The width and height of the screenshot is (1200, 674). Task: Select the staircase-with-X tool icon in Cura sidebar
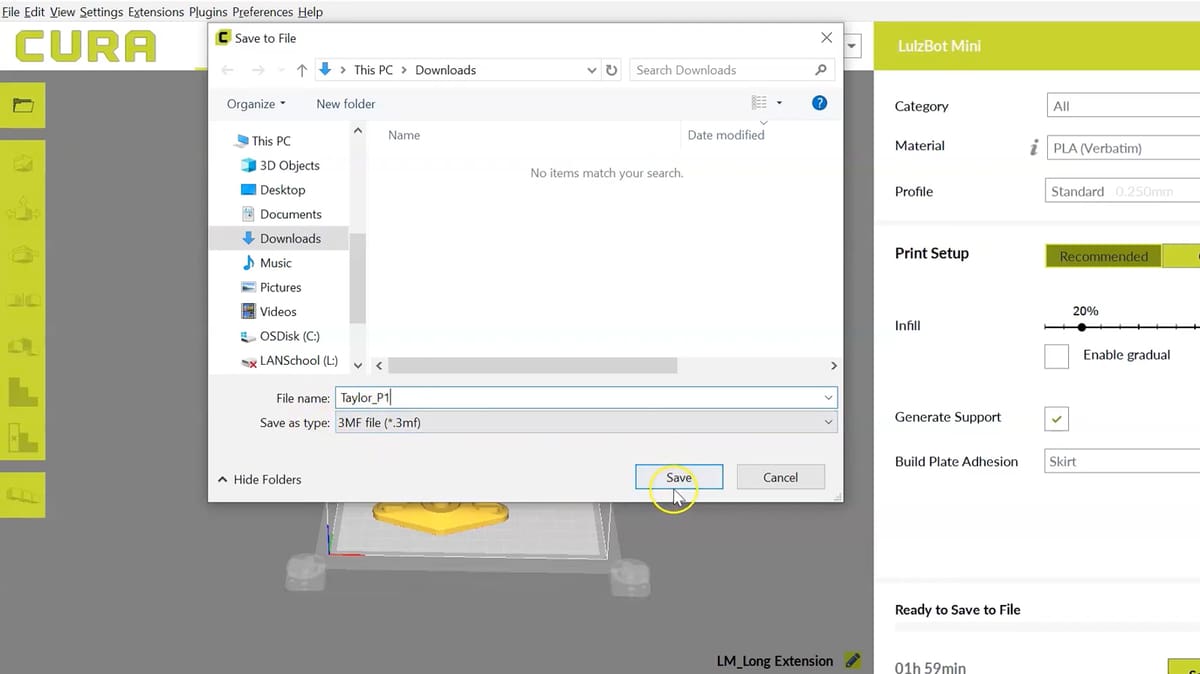(x=22, y=437)
